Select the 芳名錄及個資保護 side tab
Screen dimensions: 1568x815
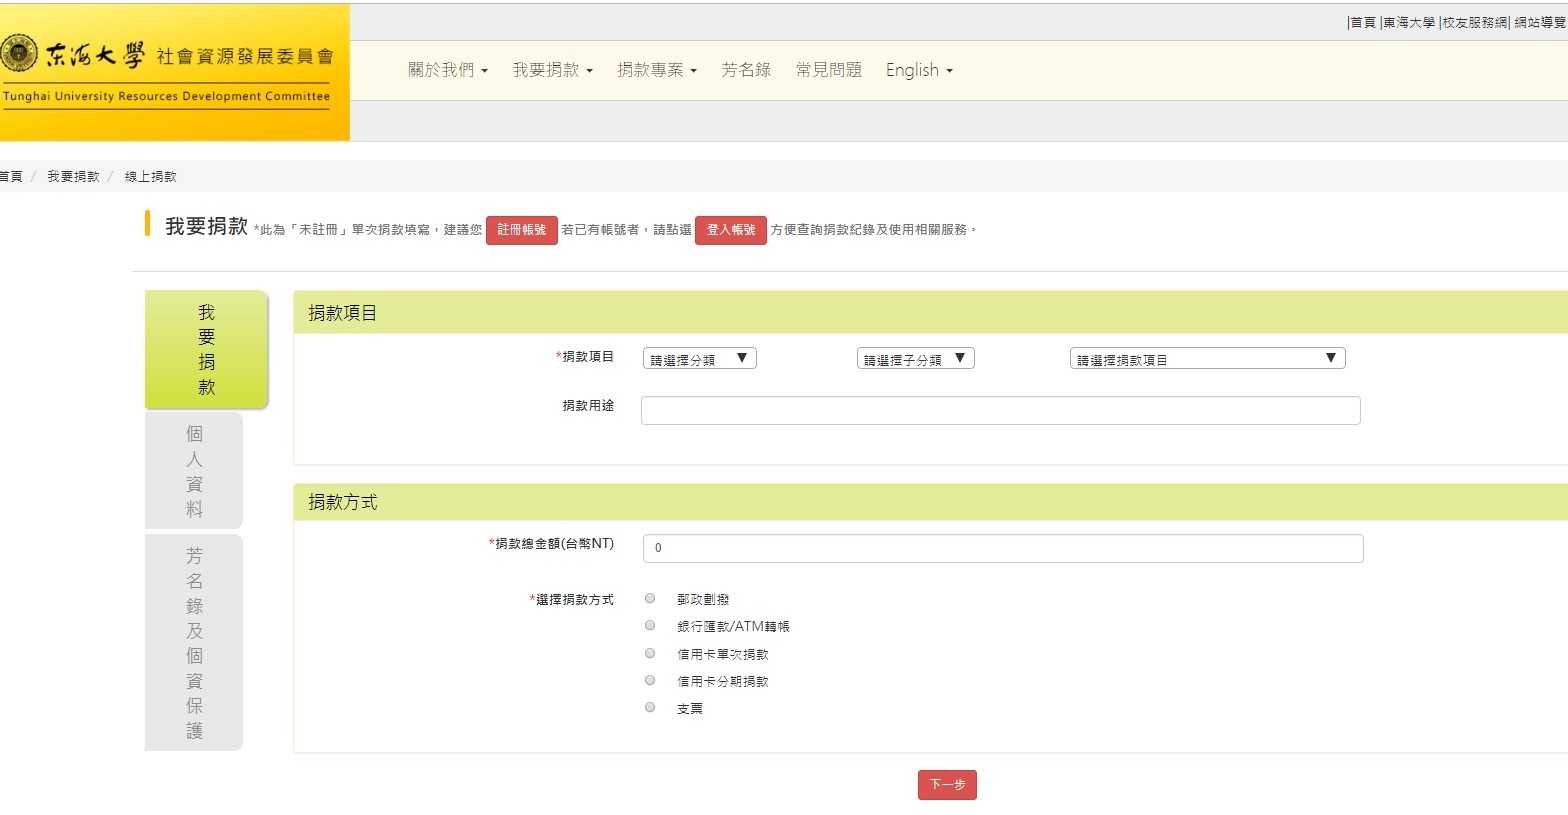pos(194,642)
